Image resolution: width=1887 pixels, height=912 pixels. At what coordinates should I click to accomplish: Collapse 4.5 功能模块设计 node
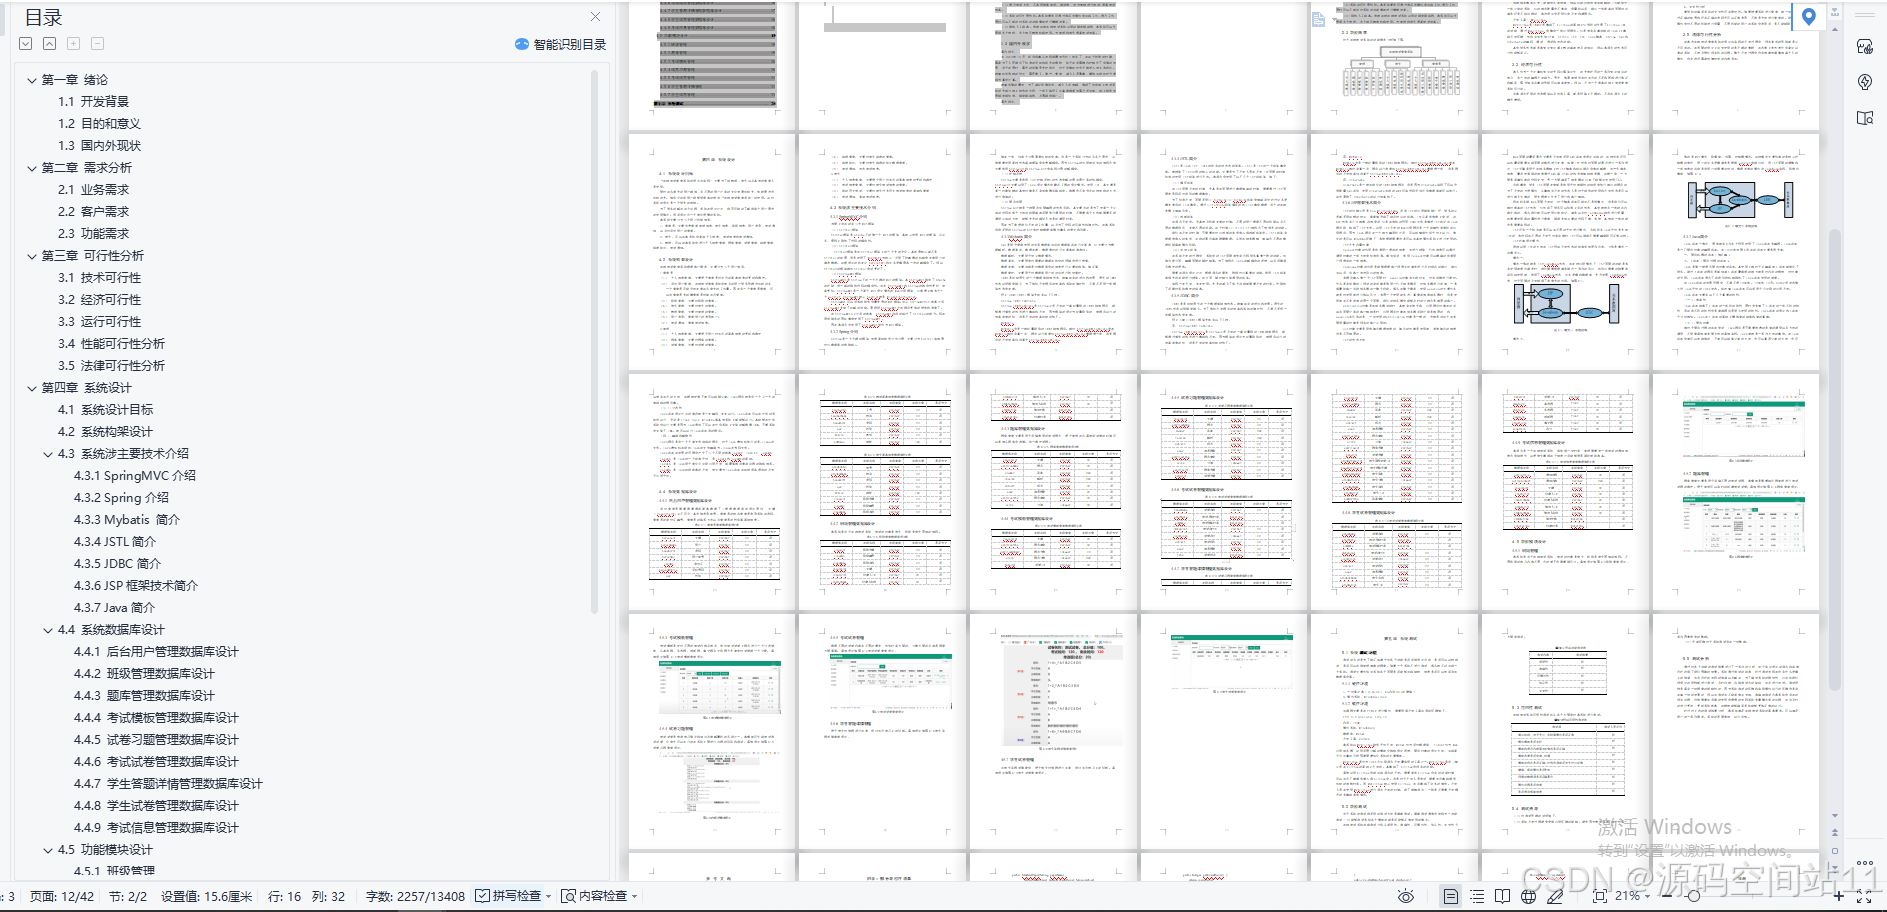tap(48, 850)
